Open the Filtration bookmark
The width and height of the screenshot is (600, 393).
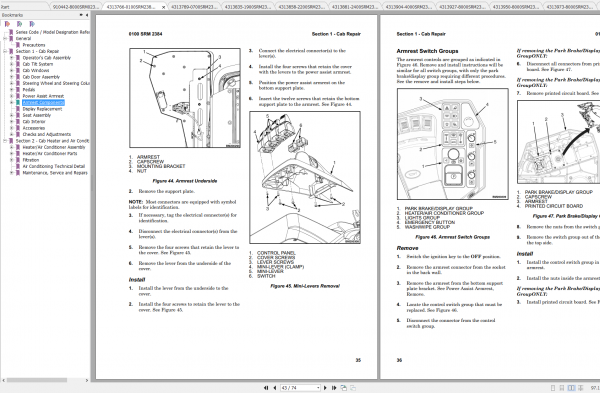click(31, 160)
